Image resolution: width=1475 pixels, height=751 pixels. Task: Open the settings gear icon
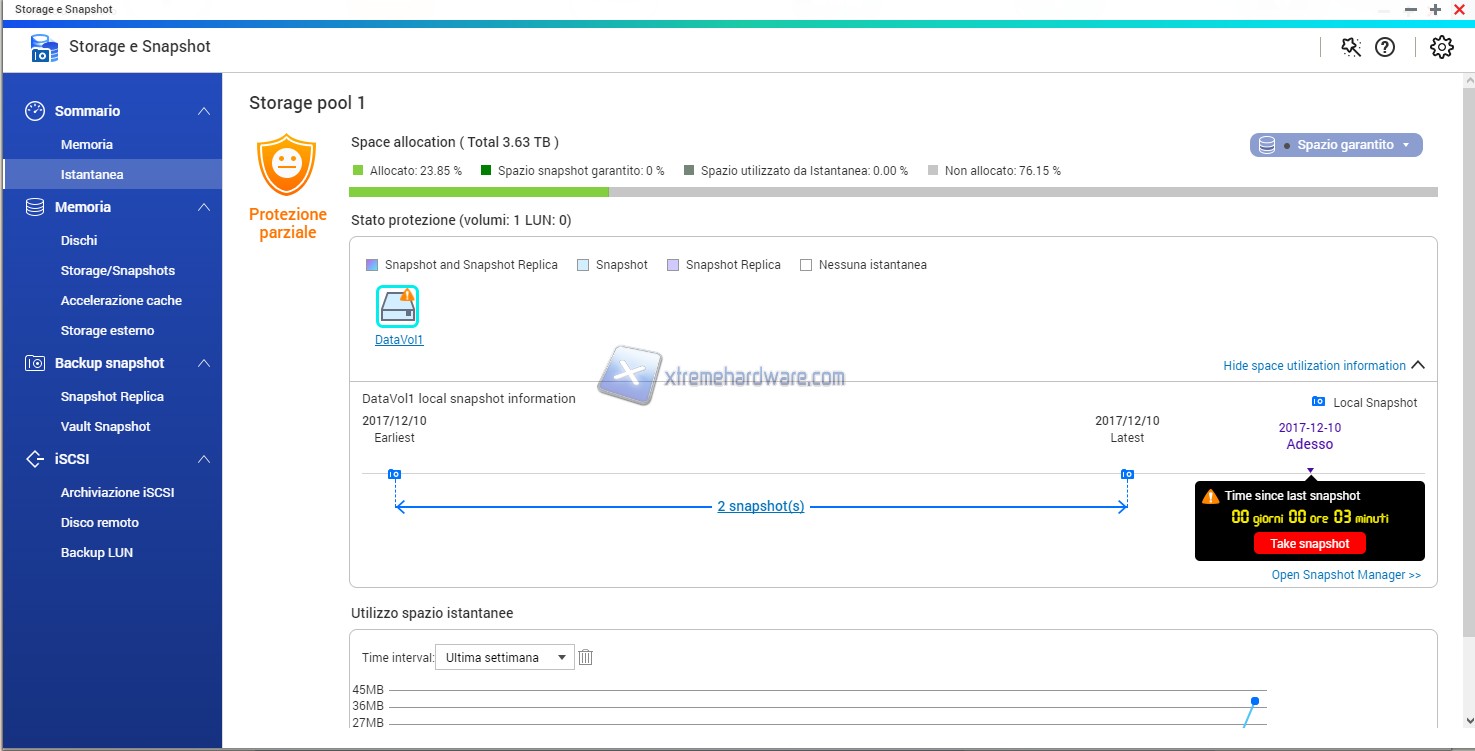(1441, 47)
